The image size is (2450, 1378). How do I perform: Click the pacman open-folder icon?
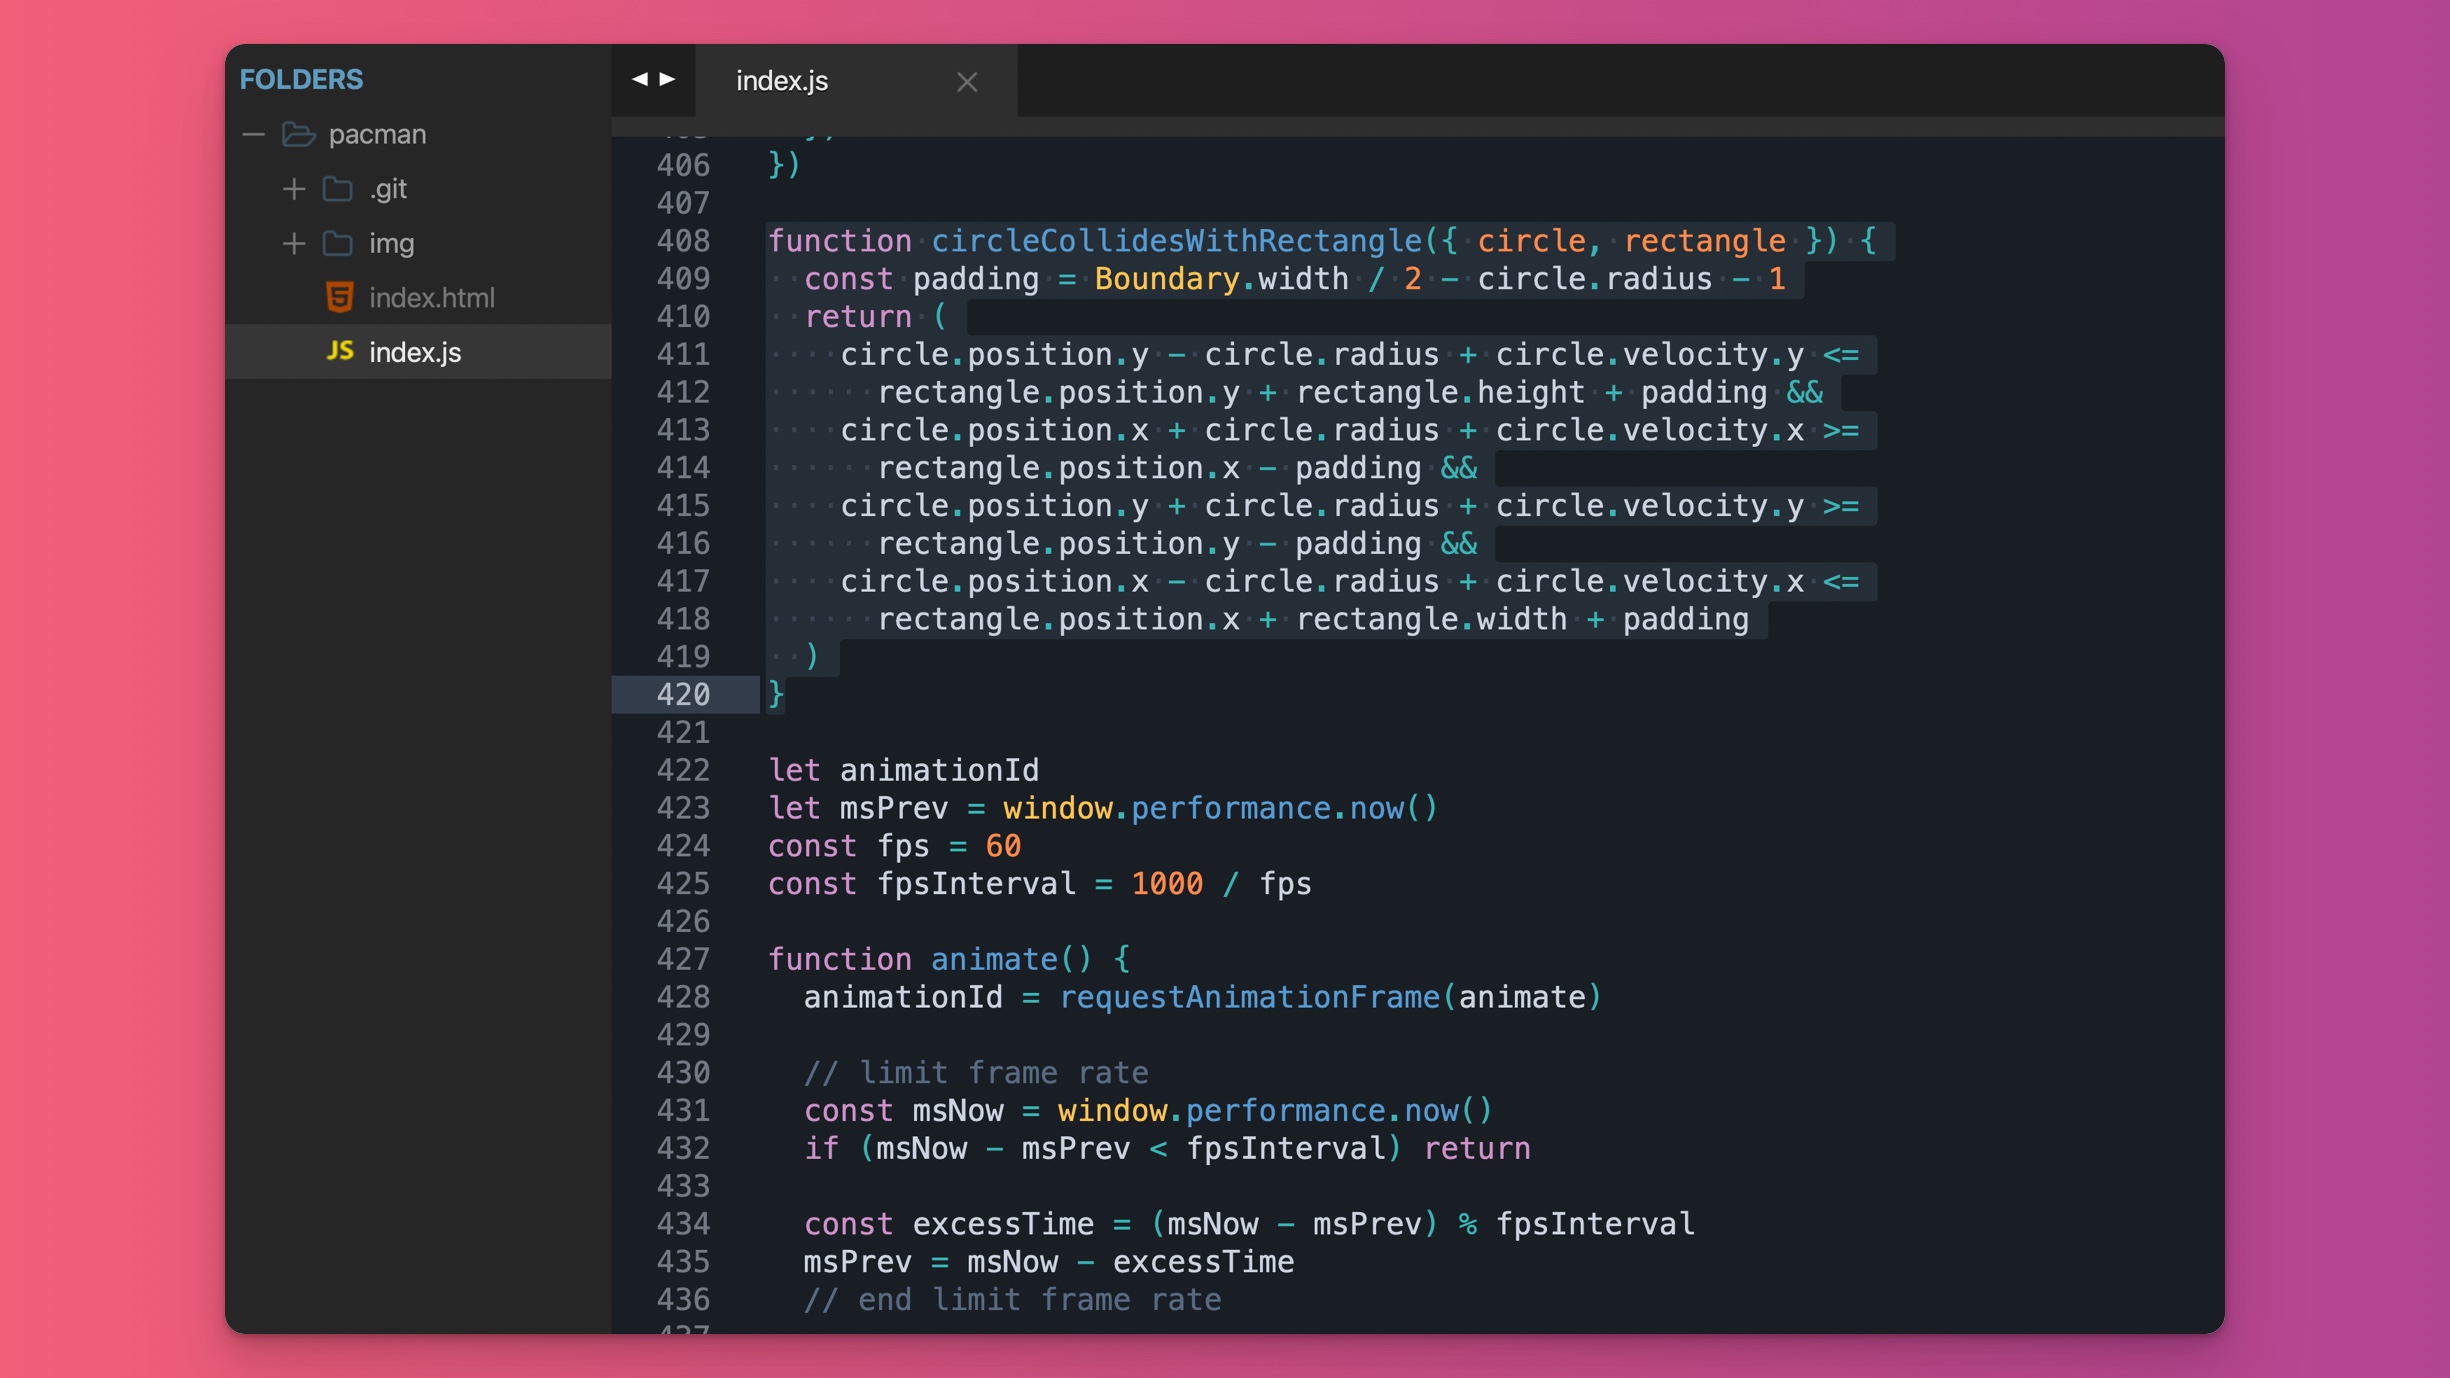coord(299,134)
